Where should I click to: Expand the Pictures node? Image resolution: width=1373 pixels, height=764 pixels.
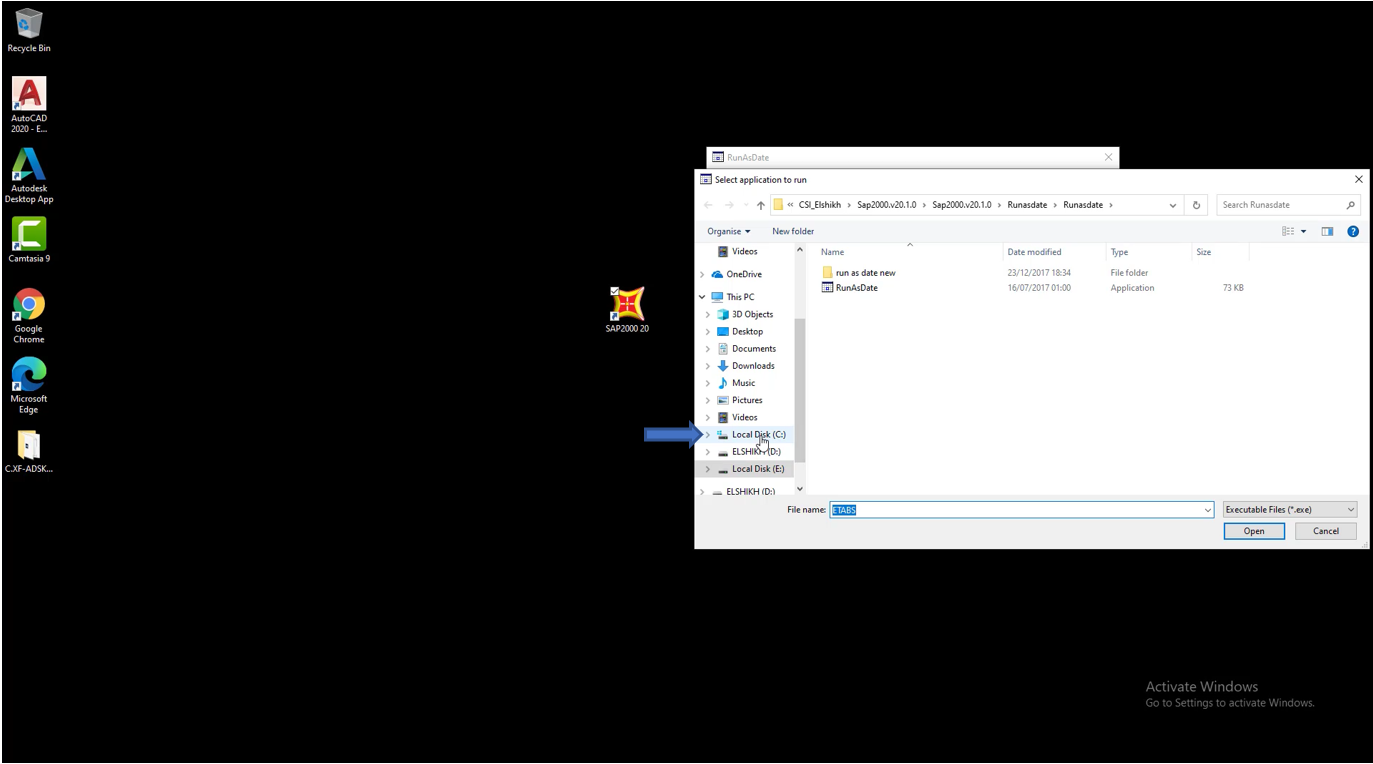[x=708, y=400]
